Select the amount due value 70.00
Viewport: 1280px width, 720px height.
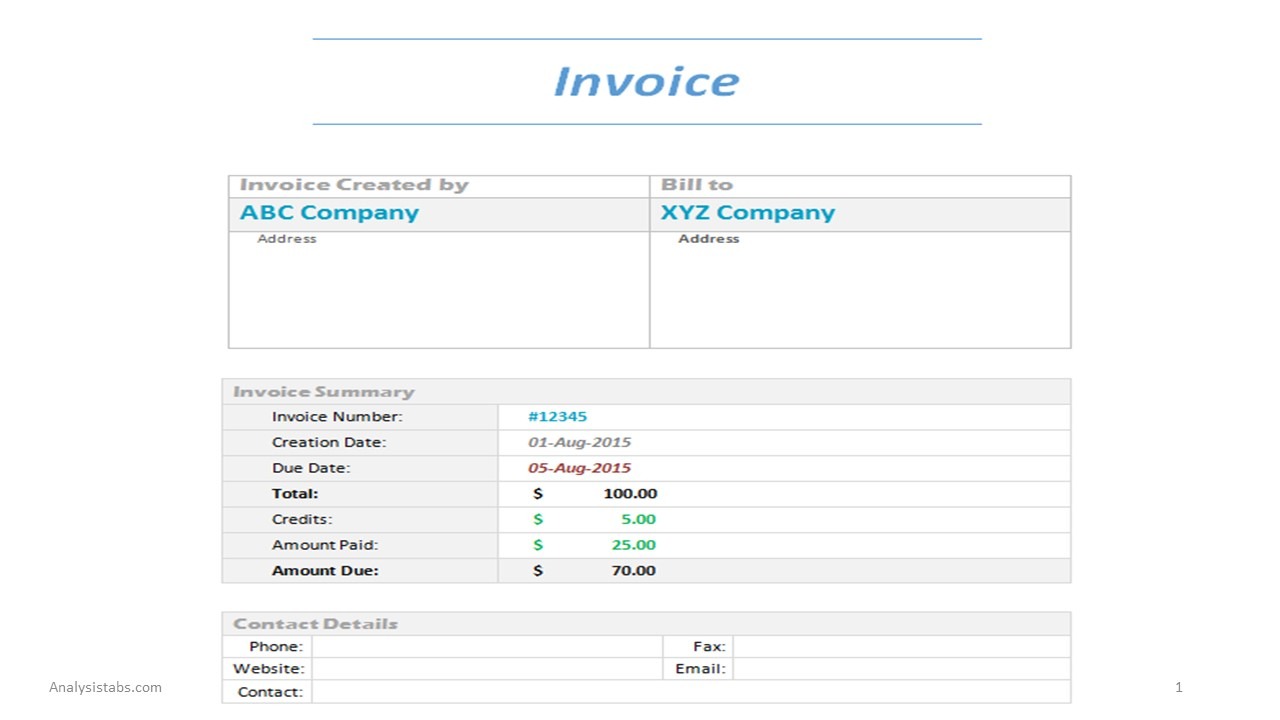click(634, 571)
